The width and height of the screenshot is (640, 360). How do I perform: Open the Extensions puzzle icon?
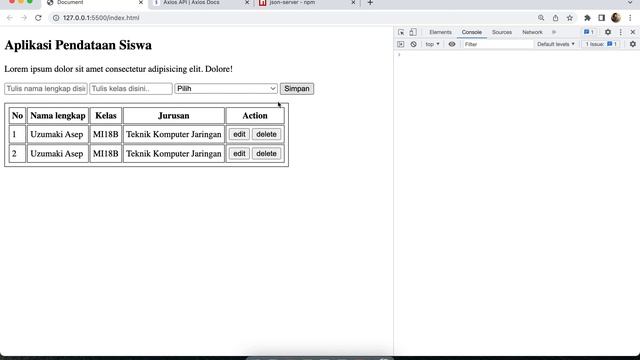pyautogui.click(x=587, y=18)
